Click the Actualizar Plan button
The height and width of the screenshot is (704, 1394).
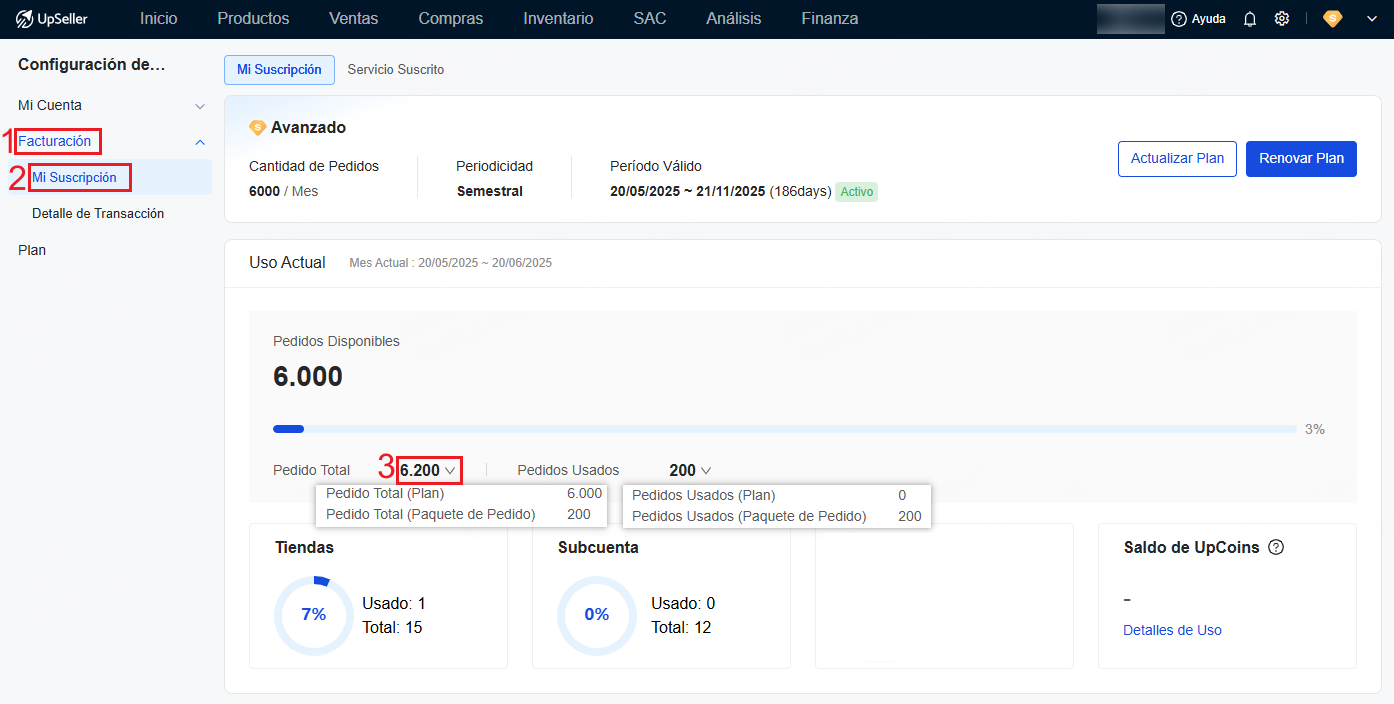(1177, 159)
